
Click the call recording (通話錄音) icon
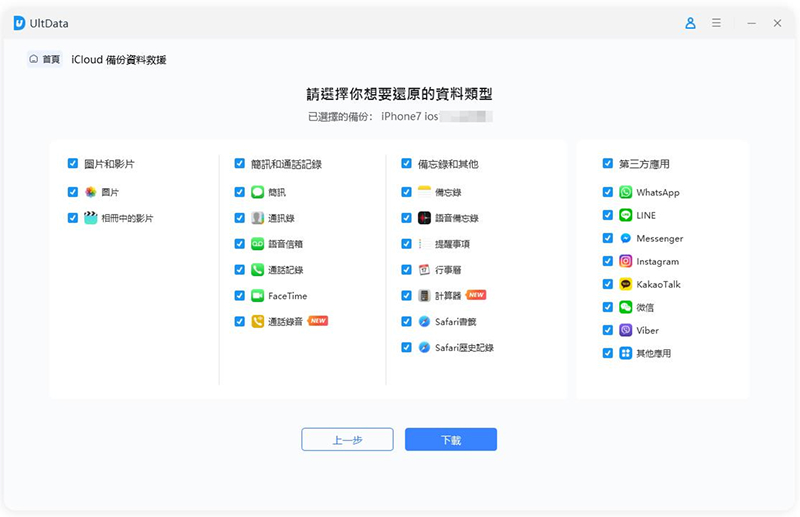point(258,322)
